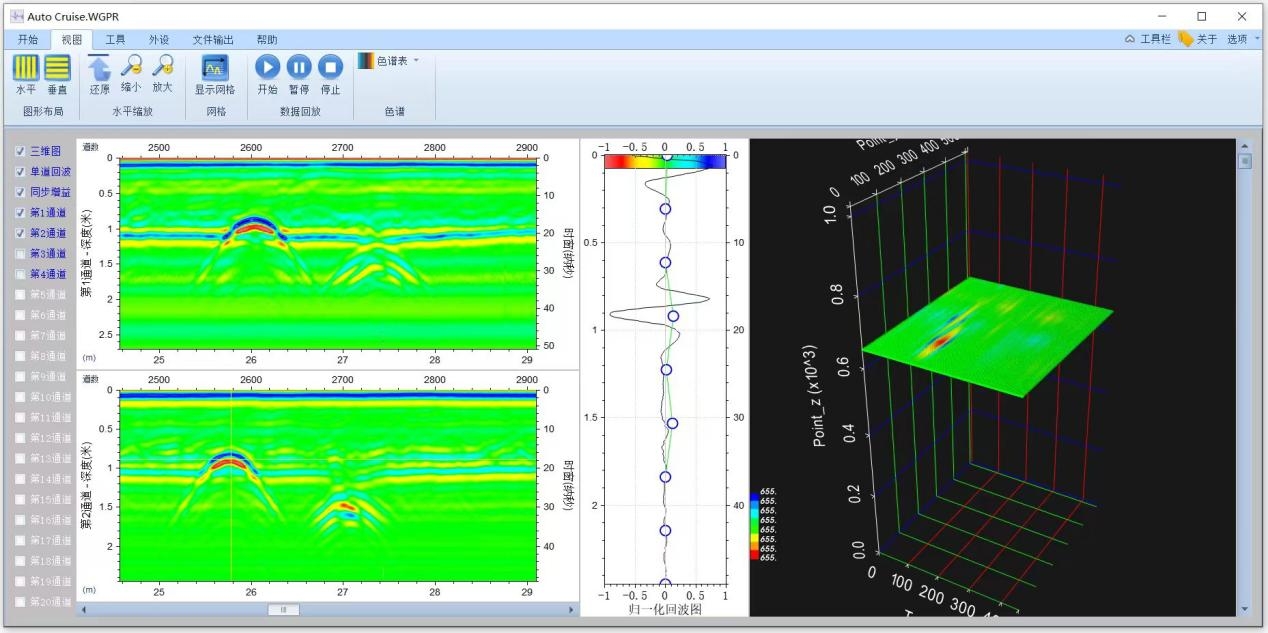Image resolution: width=1268 pixels, height=633 pixels.
Task: Click the 放大 zoom in magnifier
Action: pos(162,67)
